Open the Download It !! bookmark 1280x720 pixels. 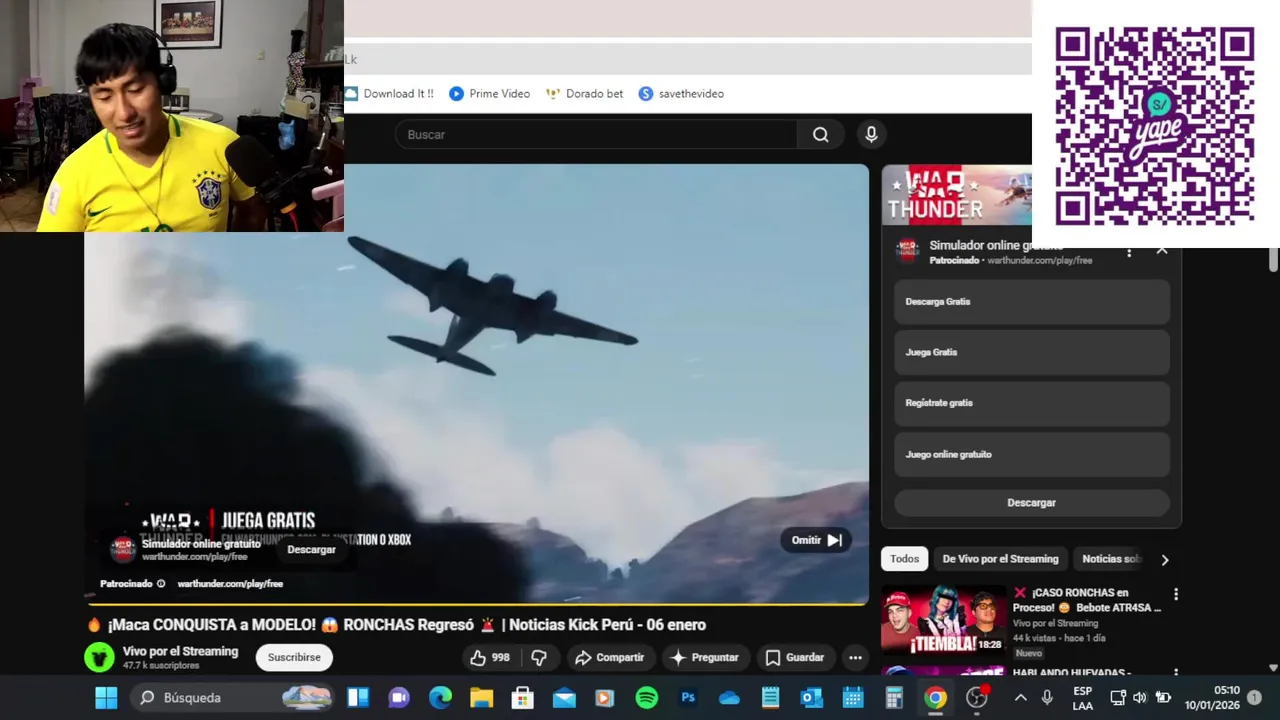tap(390, 94)
